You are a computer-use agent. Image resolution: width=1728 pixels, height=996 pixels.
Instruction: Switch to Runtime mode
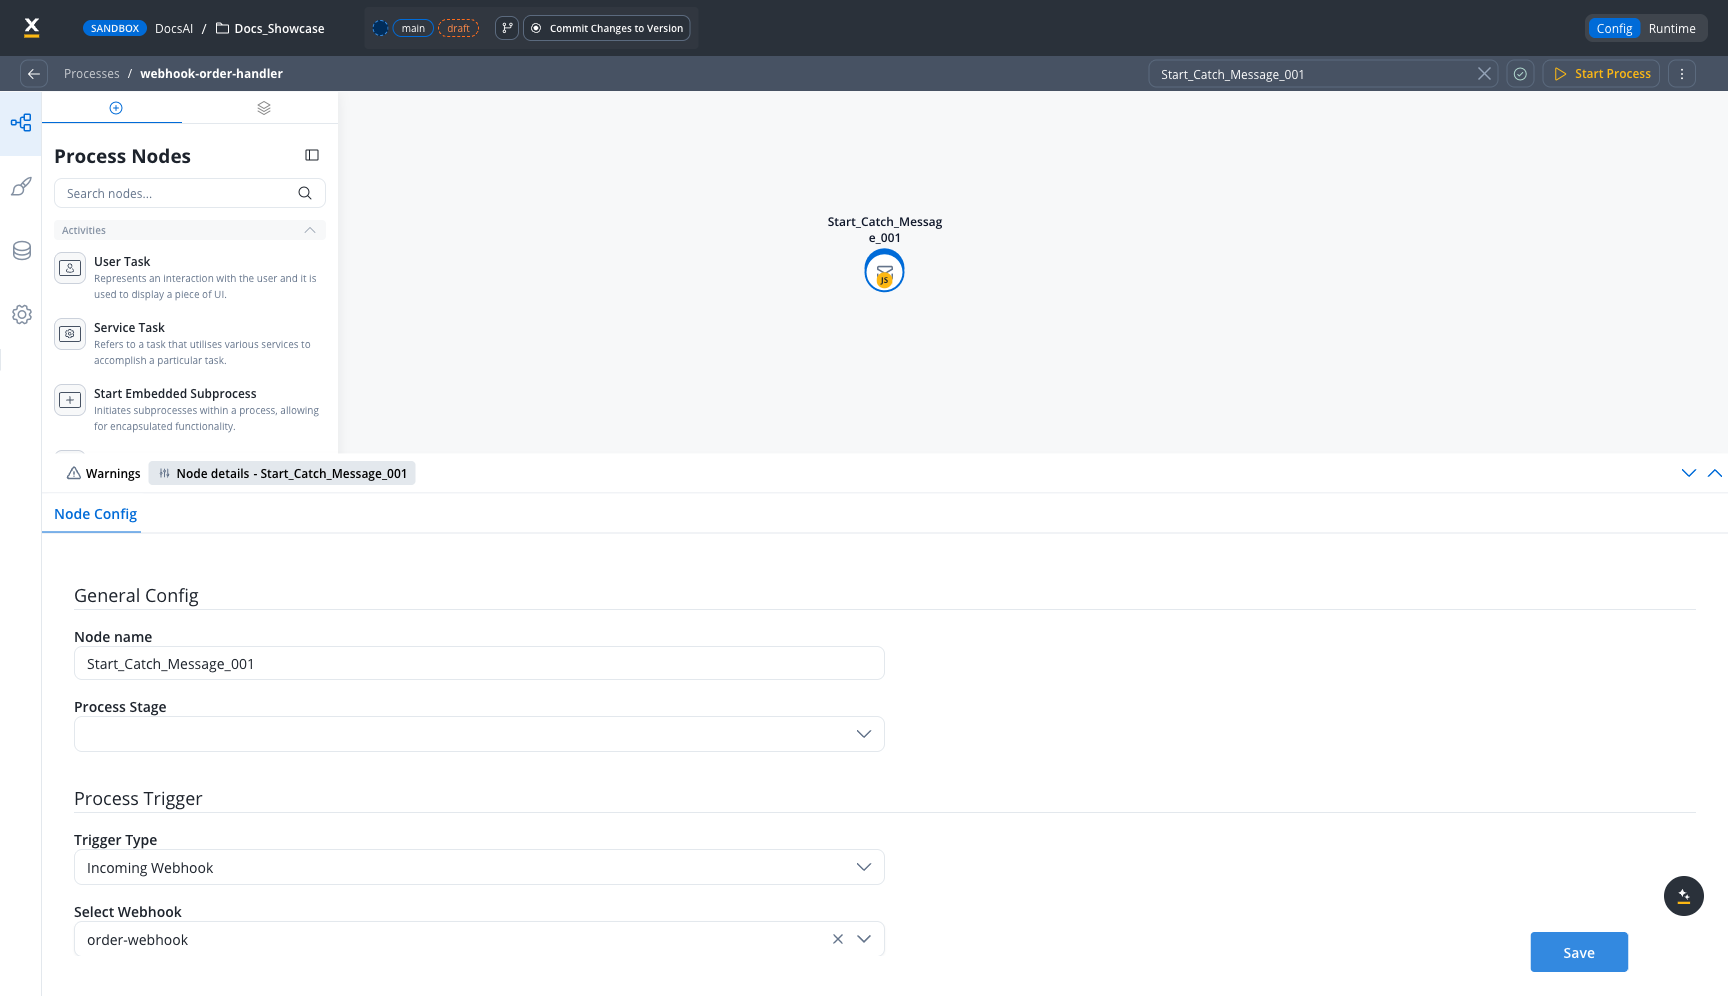(1672, 28)
